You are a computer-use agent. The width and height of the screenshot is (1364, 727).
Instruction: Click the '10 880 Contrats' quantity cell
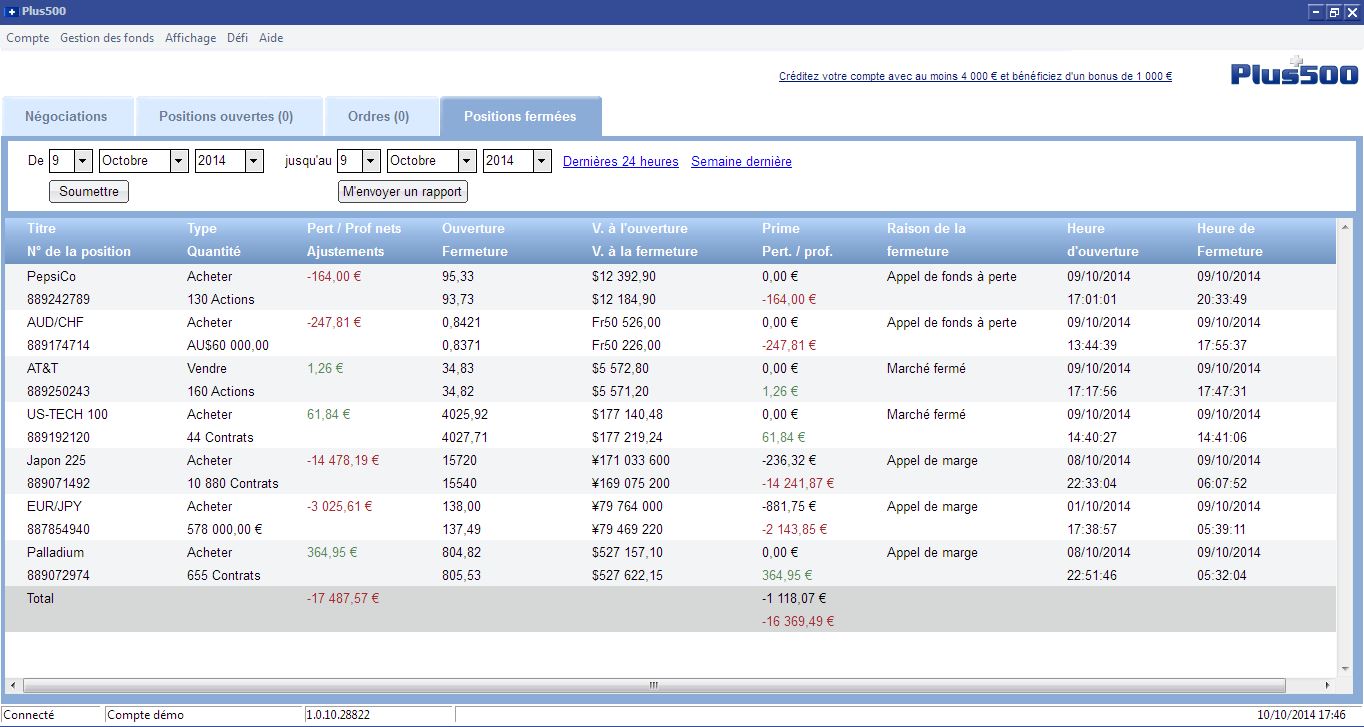point(233,483)
